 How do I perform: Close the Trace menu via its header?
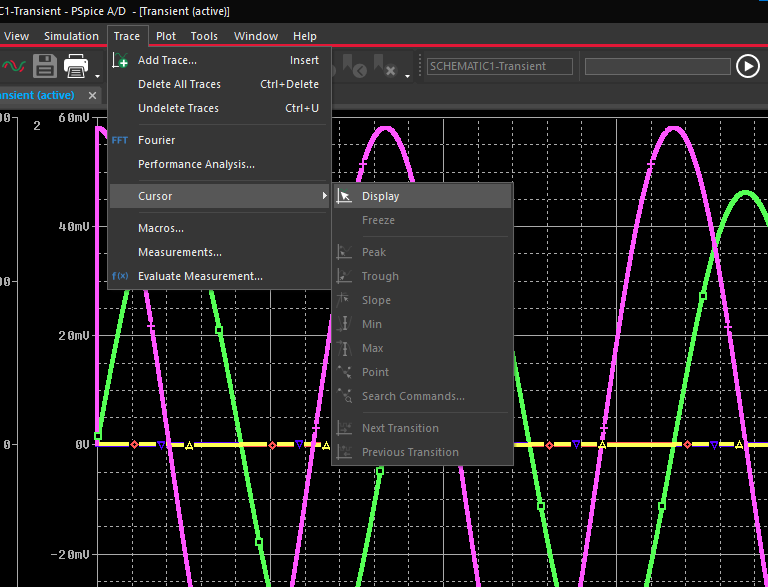click(127, 36)
